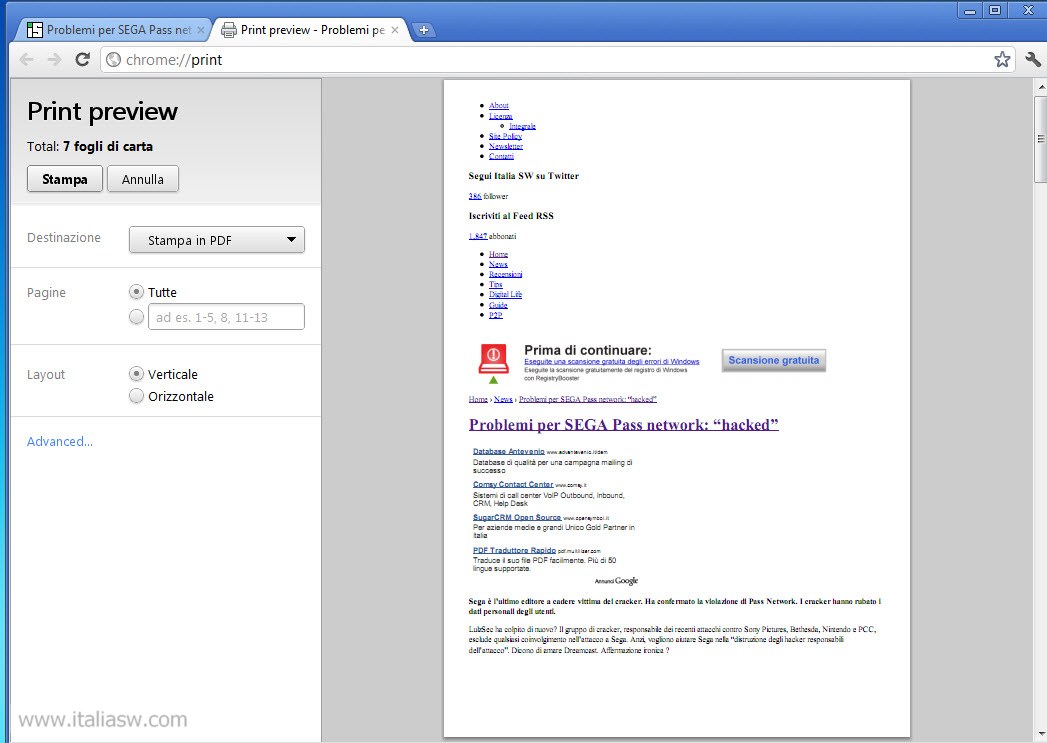Viewport: 1047px width, 743px height.
Task: Close the Print preview tab
Action: click(x=395, y=30)
